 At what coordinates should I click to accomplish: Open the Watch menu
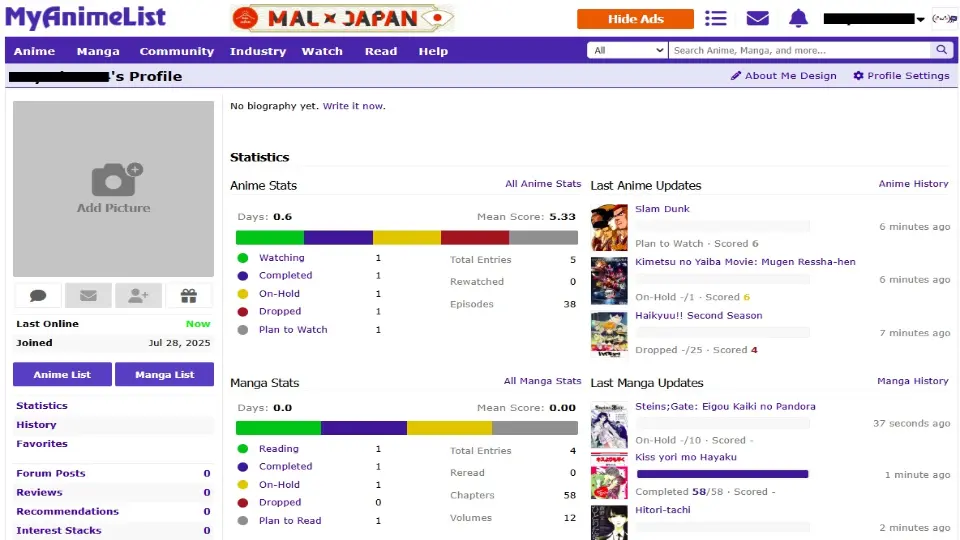click(322, 51)
